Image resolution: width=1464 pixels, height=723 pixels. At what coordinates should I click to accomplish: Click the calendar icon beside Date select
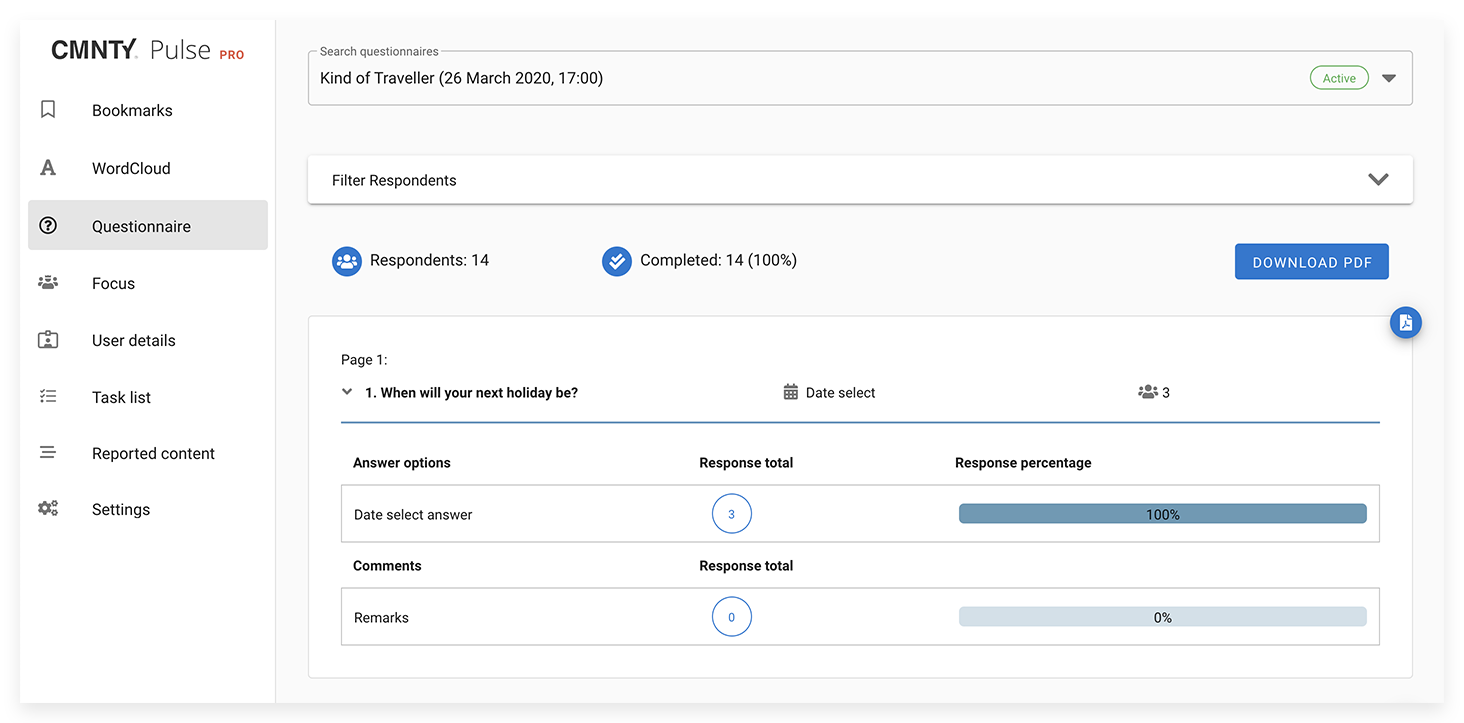791,392
